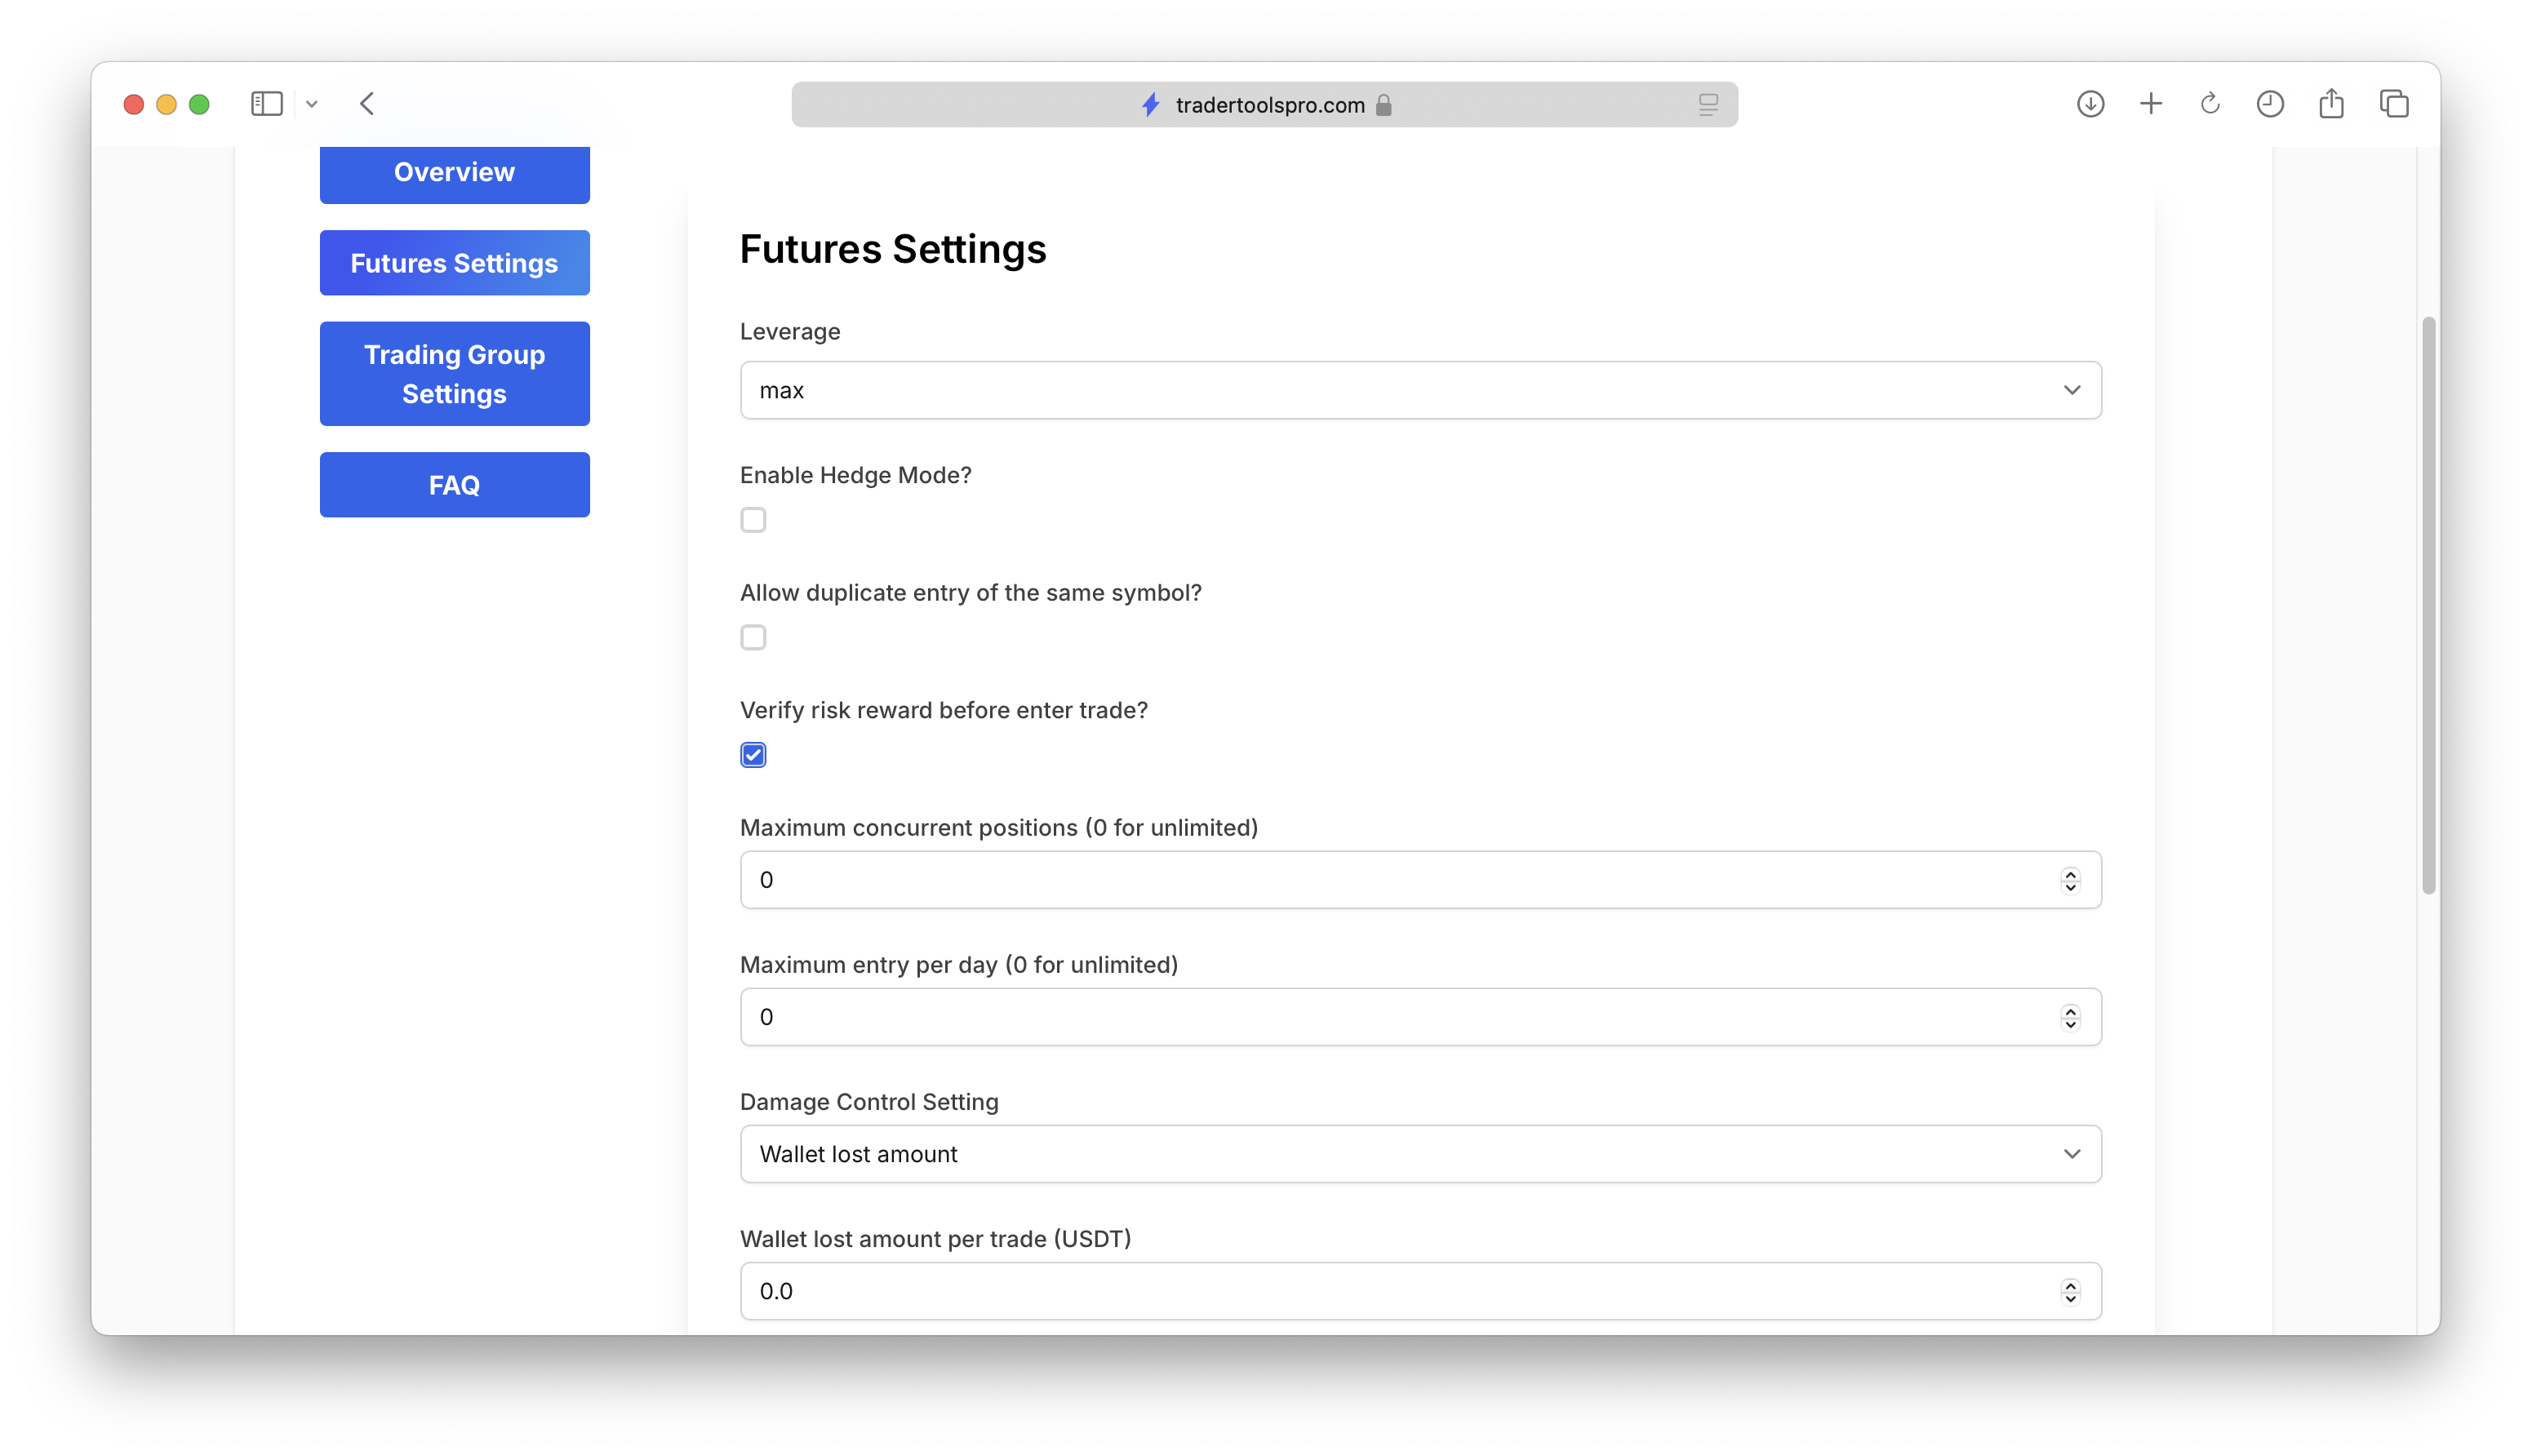Show tab overview icon
The width and height of the screenshot is (2532, 1456).
[2394, 104]
